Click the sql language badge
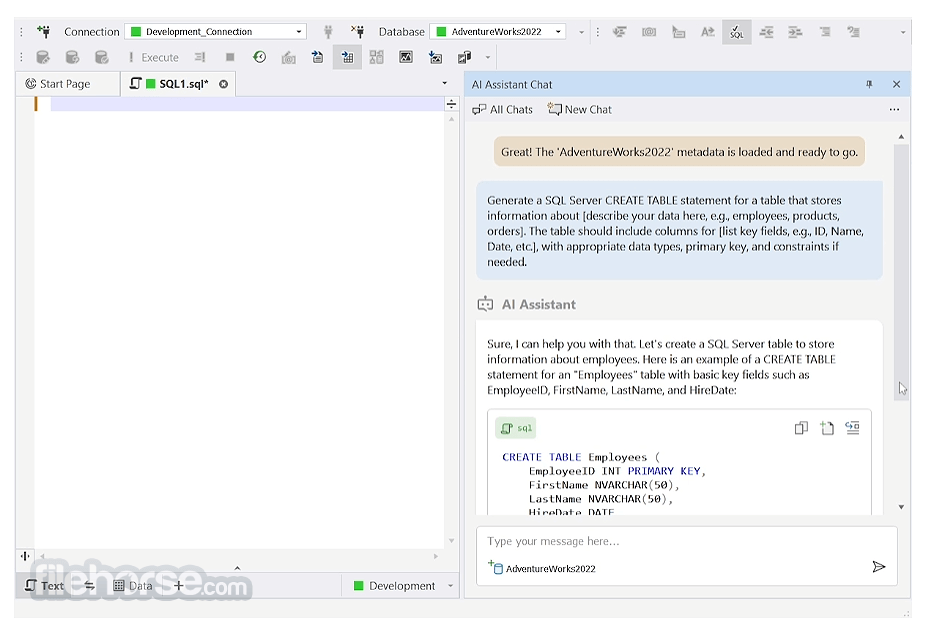Viewport: 926px width, 631px height. point(516,428)
